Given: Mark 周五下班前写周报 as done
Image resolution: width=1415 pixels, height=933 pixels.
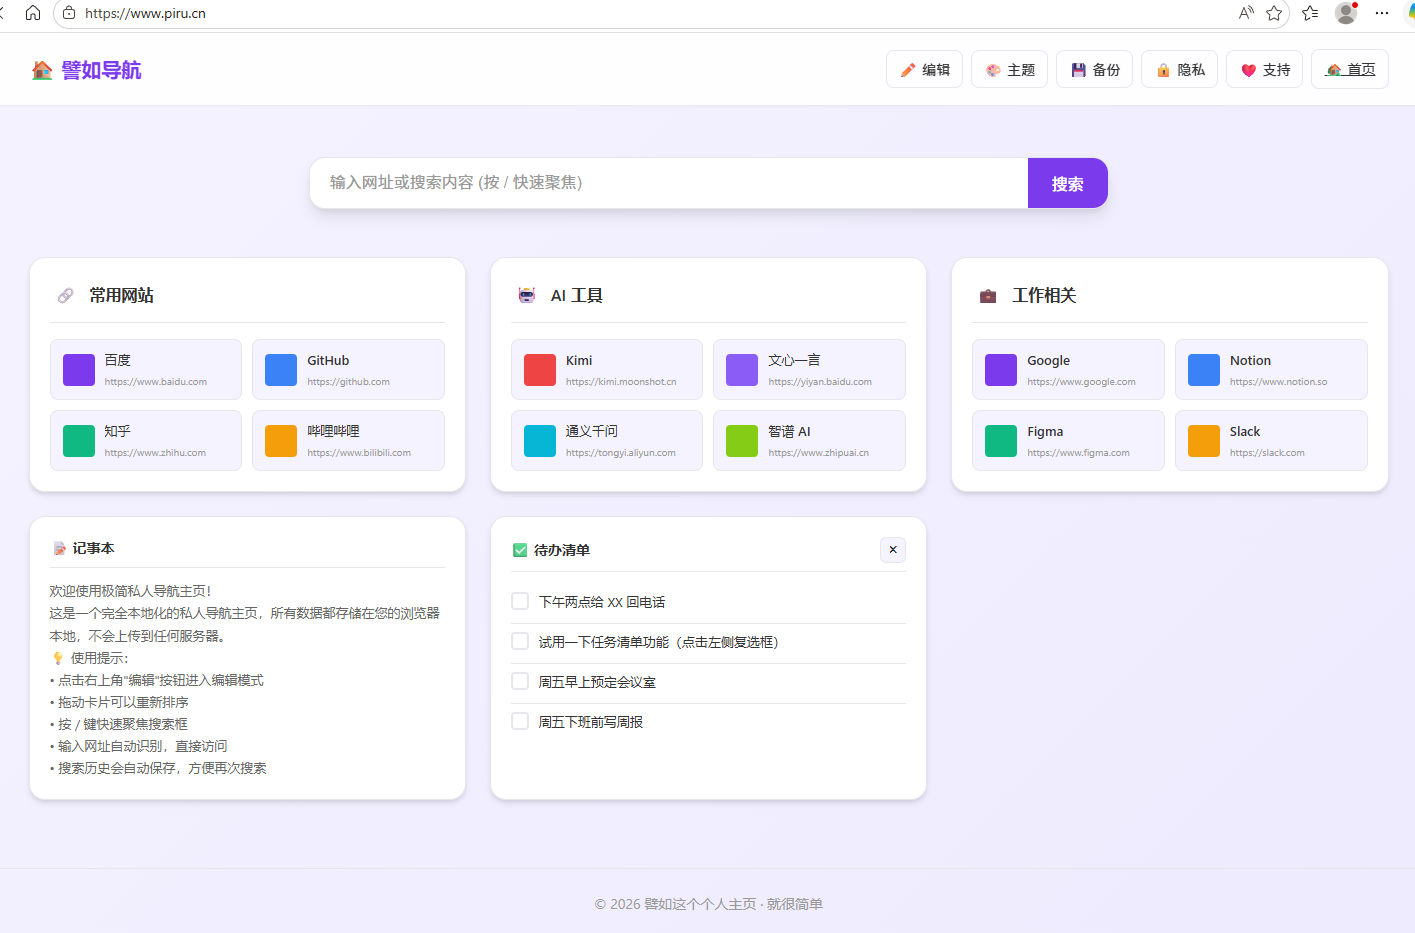Looking at the screenshot, I should (x=520, y=721).
